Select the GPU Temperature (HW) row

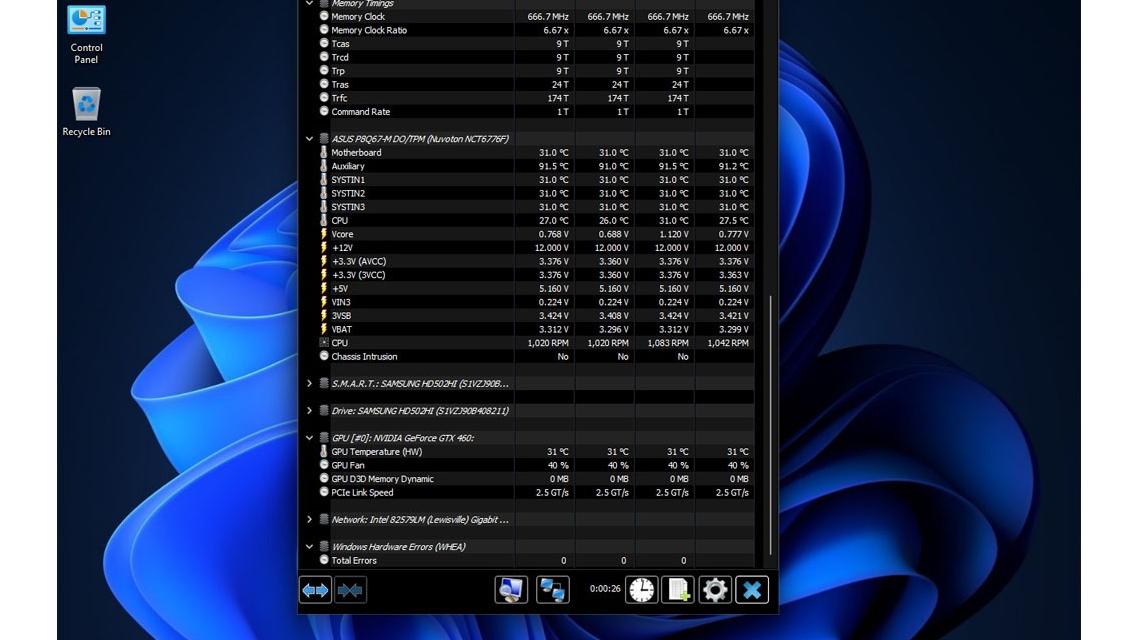pos(376,452)
